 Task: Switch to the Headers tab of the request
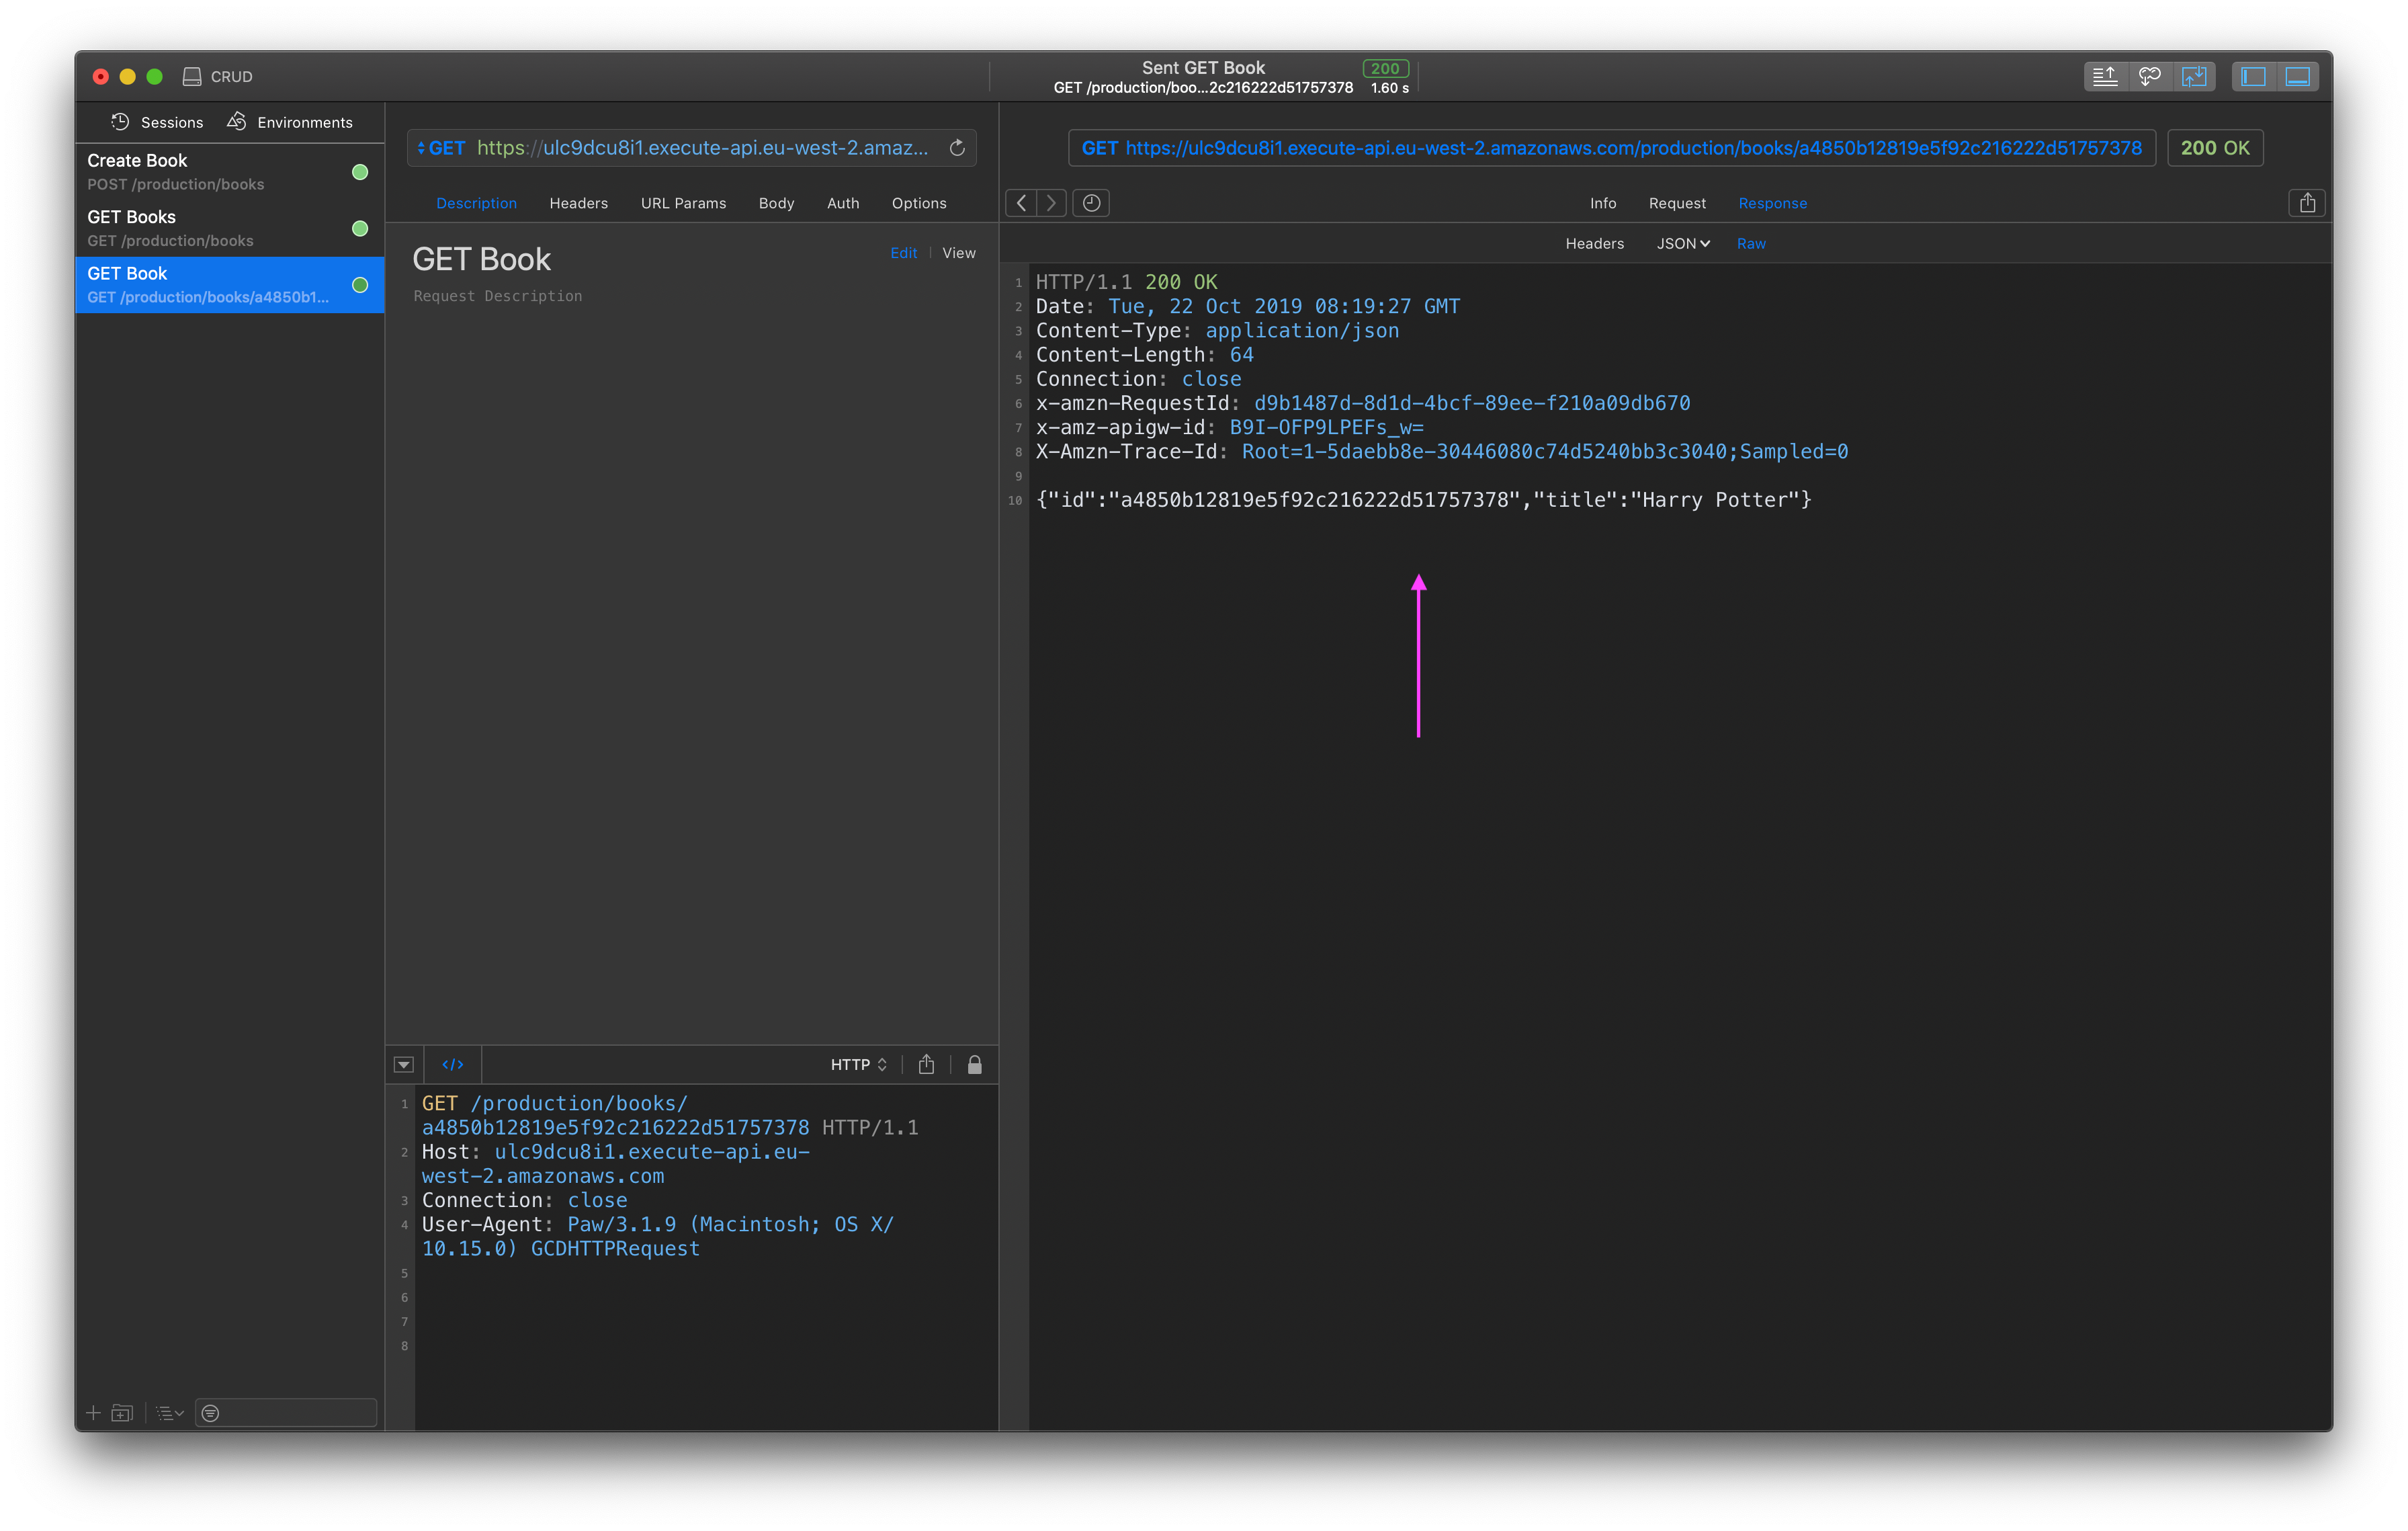[578, 203]
